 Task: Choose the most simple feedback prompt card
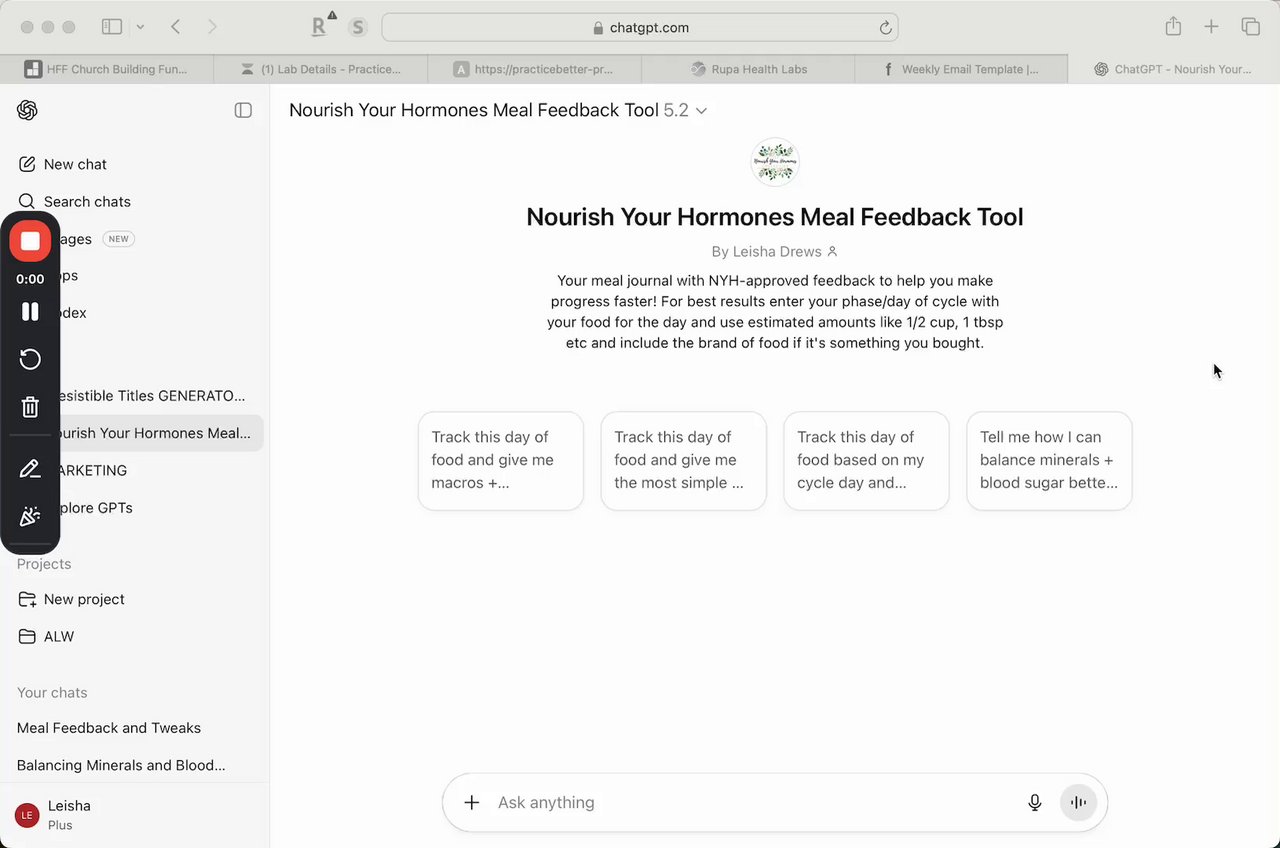(684, 461)
